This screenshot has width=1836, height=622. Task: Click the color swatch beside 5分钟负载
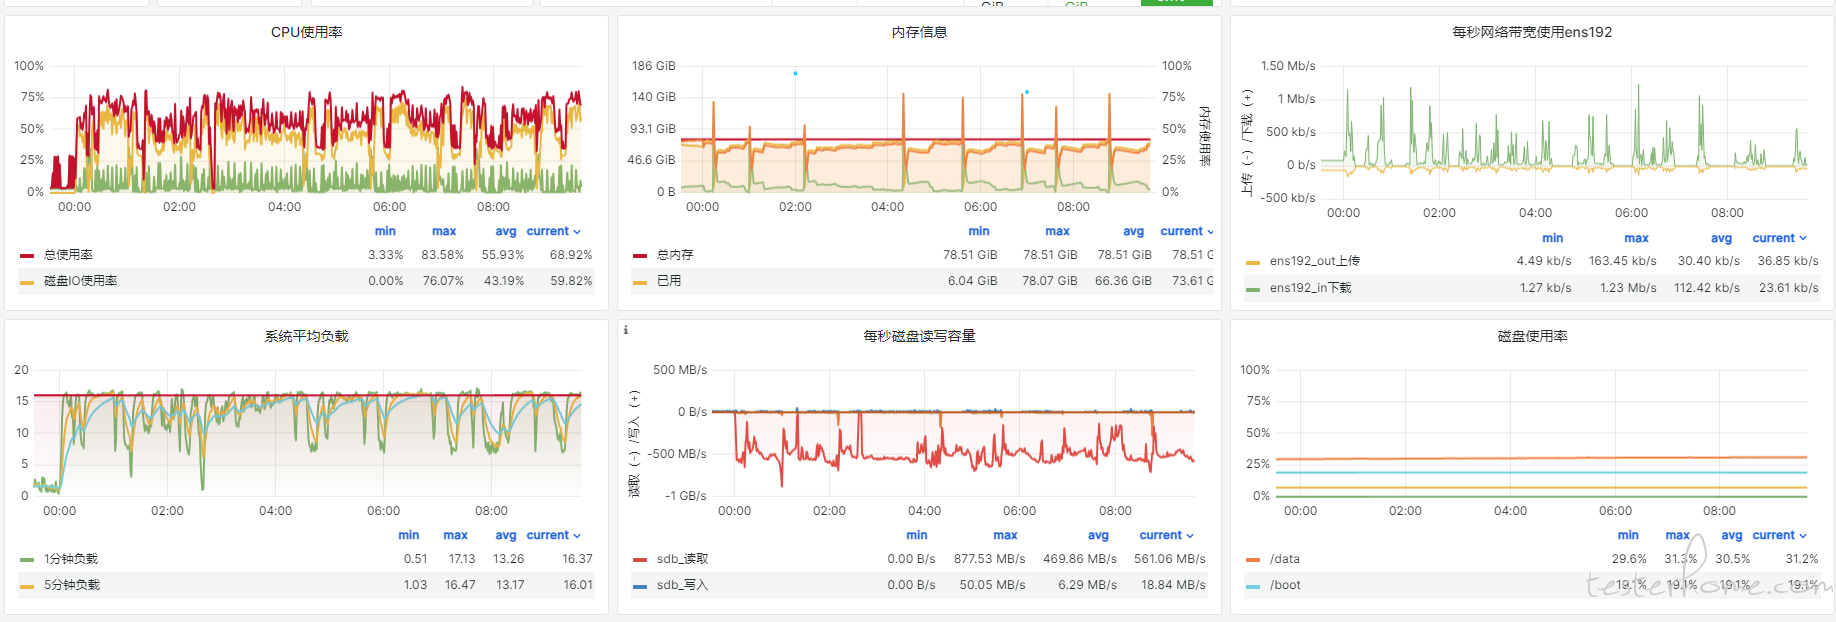(x=27, y=585)
